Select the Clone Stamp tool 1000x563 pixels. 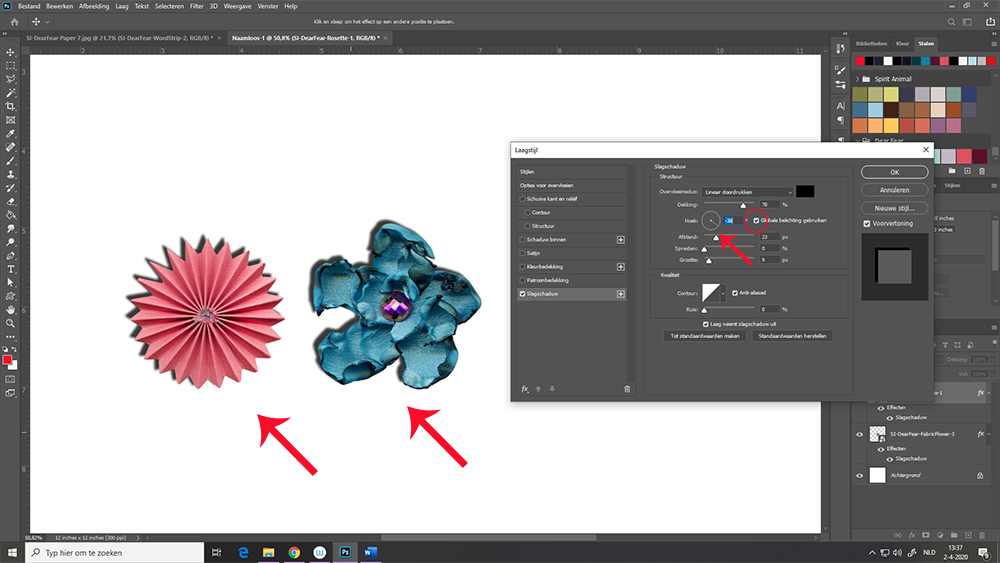pos(10,174)
